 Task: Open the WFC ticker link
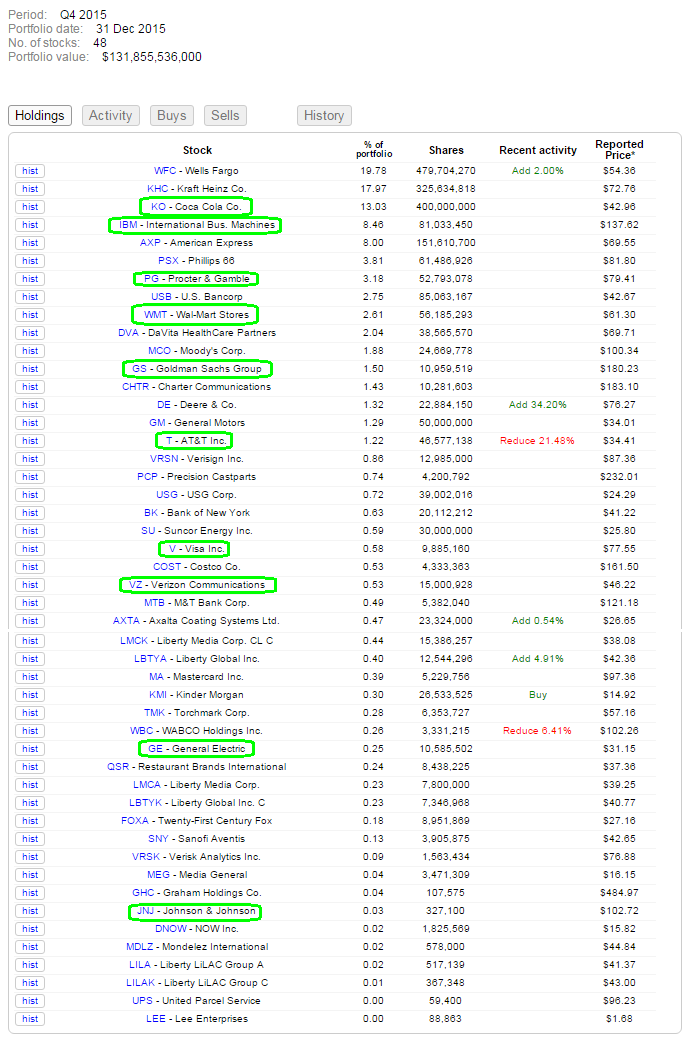pyautogui.click(x=165, y=171)
